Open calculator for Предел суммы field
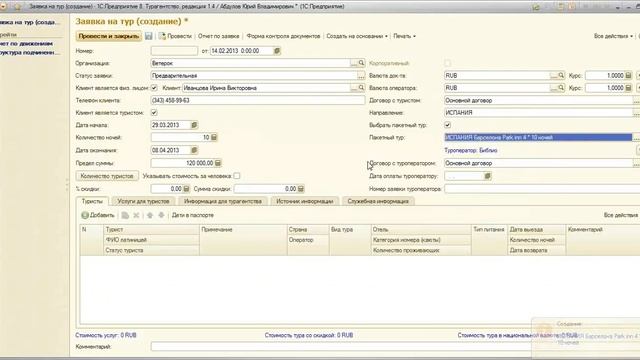640x360 pixels. pyautogui.click(x=218, y=163)
